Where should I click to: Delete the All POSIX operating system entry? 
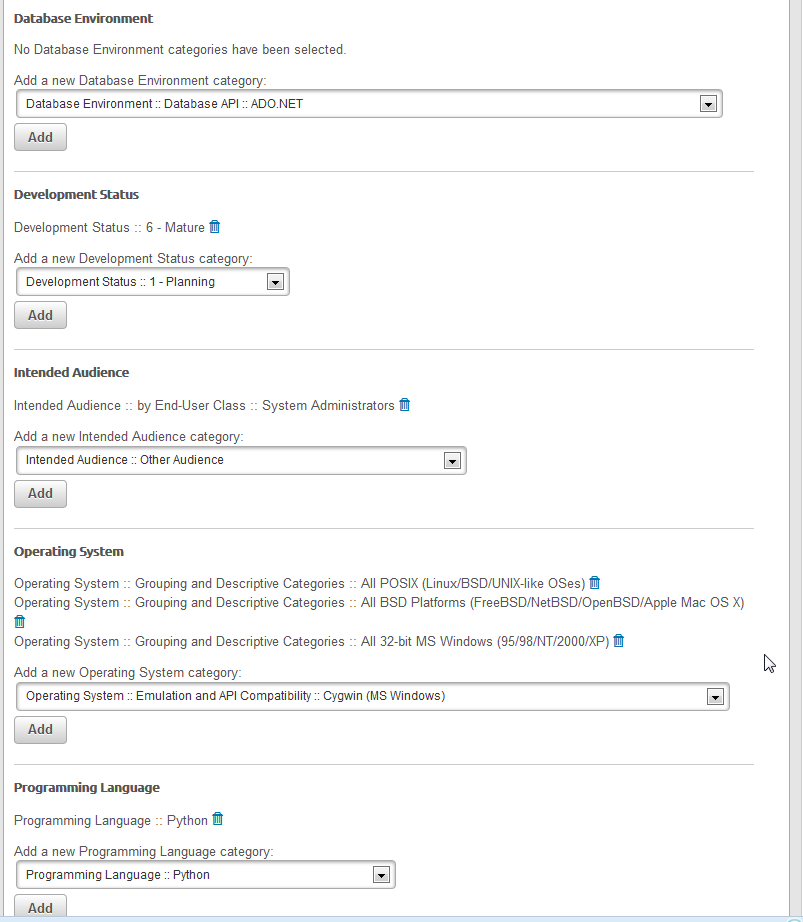pos(595,583)
